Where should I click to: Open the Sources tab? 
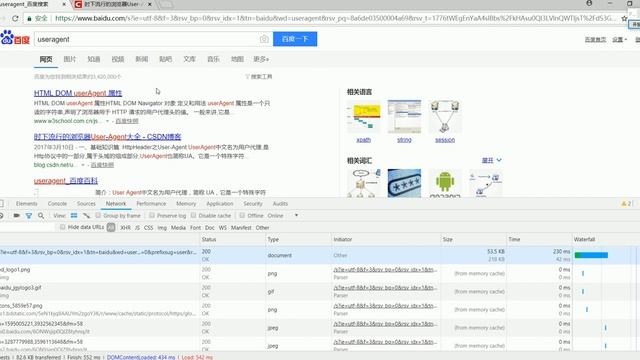86,204
